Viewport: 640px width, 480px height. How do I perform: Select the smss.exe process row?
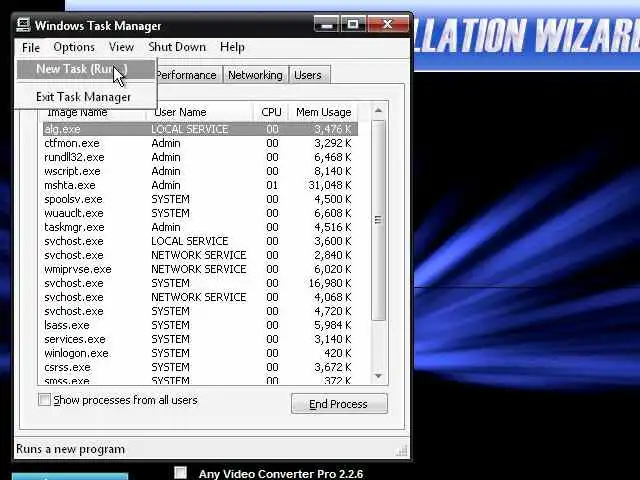coord(200,380)
